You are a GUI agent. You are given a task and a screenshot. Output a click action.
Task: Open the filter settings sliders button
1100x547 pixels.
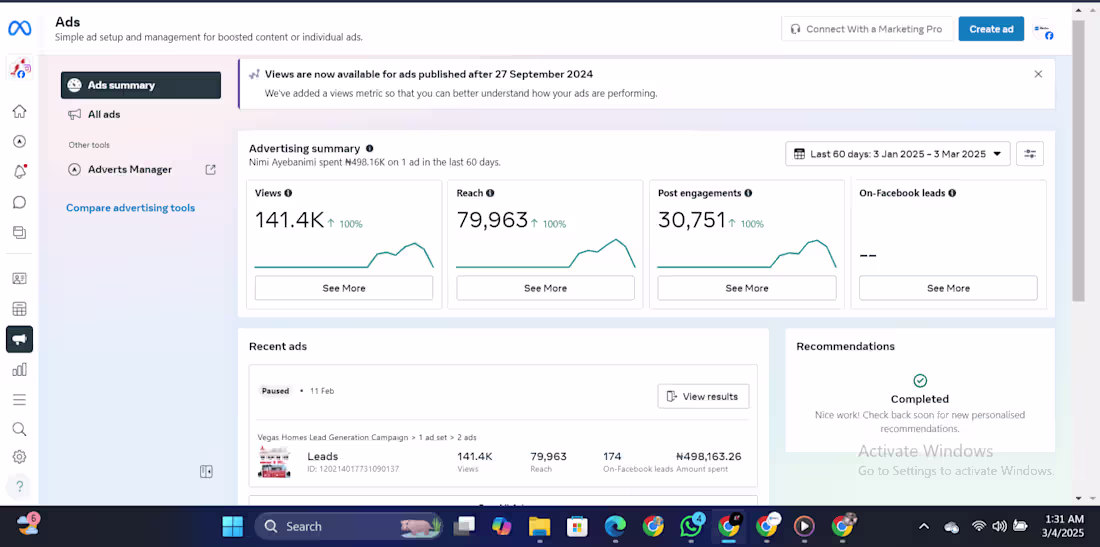pos(1030,154)
